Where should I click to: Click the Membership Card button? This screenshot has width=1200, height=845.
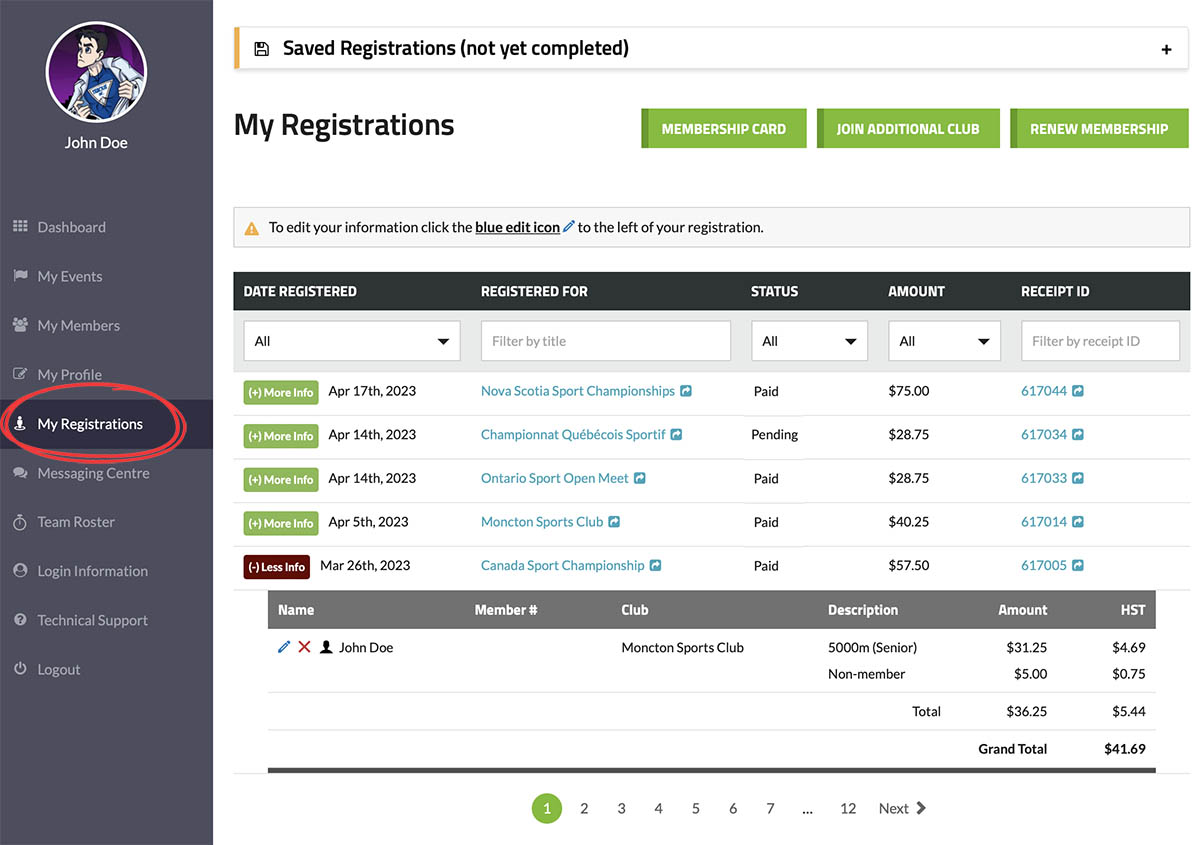723,129
